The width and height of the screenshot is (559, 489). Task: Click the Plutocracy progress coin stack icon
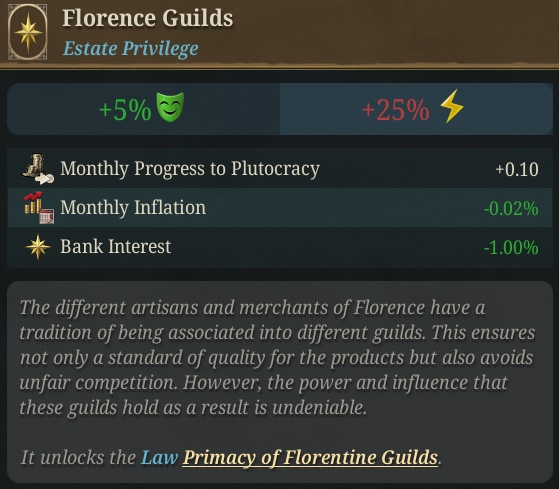(x=38, y=169)
